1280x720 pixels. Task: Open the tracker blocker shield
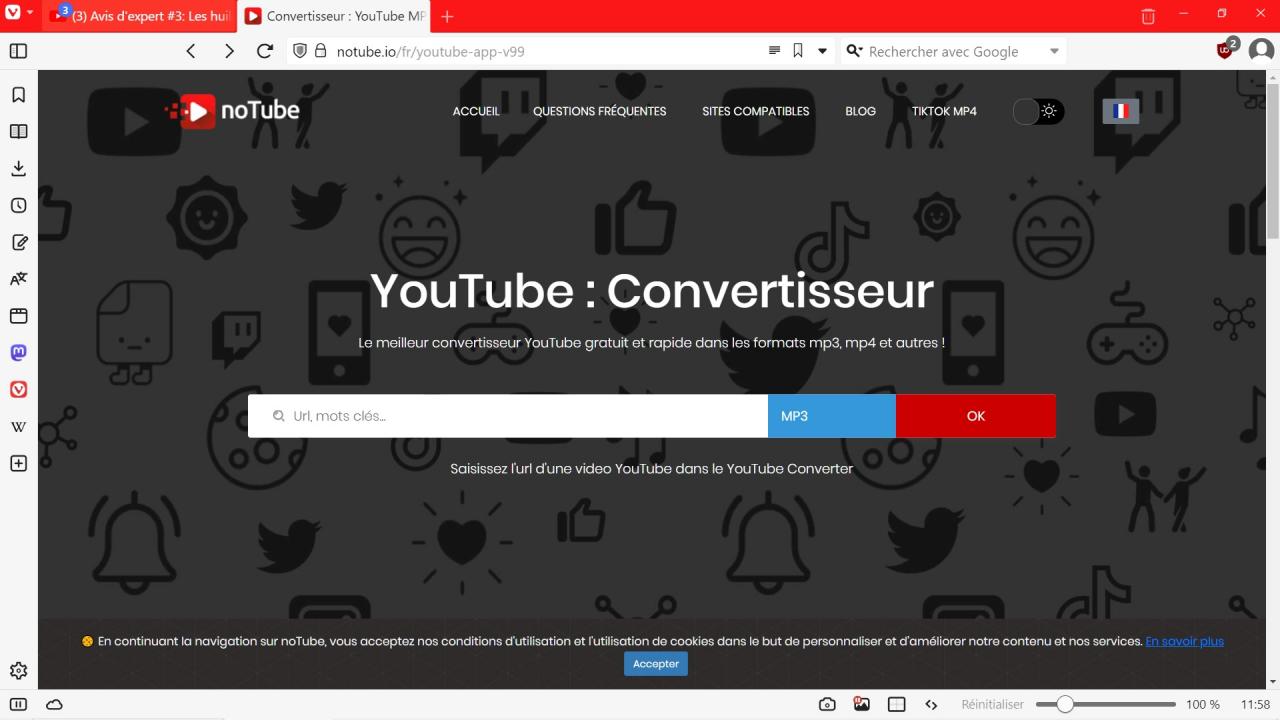pyautogui.click(x=299, y=51)
